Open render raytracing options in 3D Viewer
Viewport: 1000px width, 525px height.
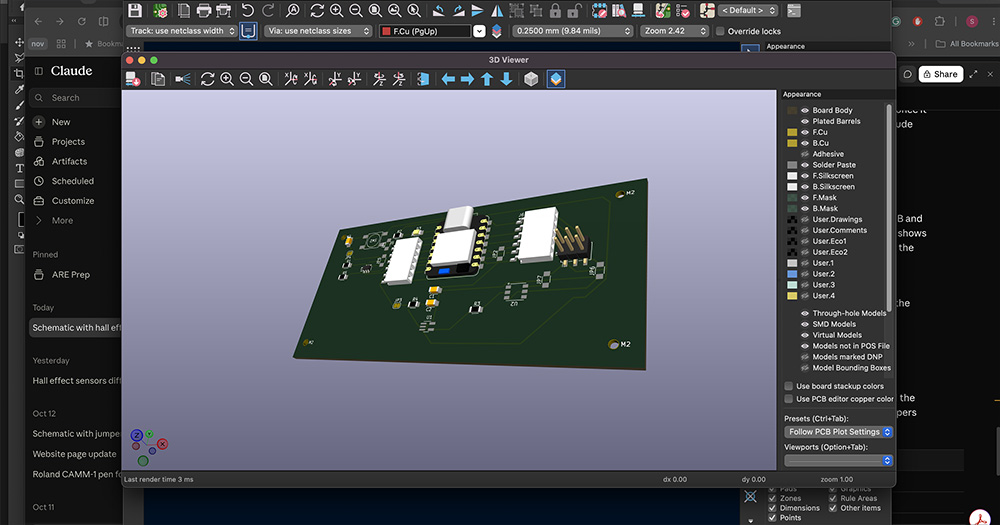pos(182,79)
